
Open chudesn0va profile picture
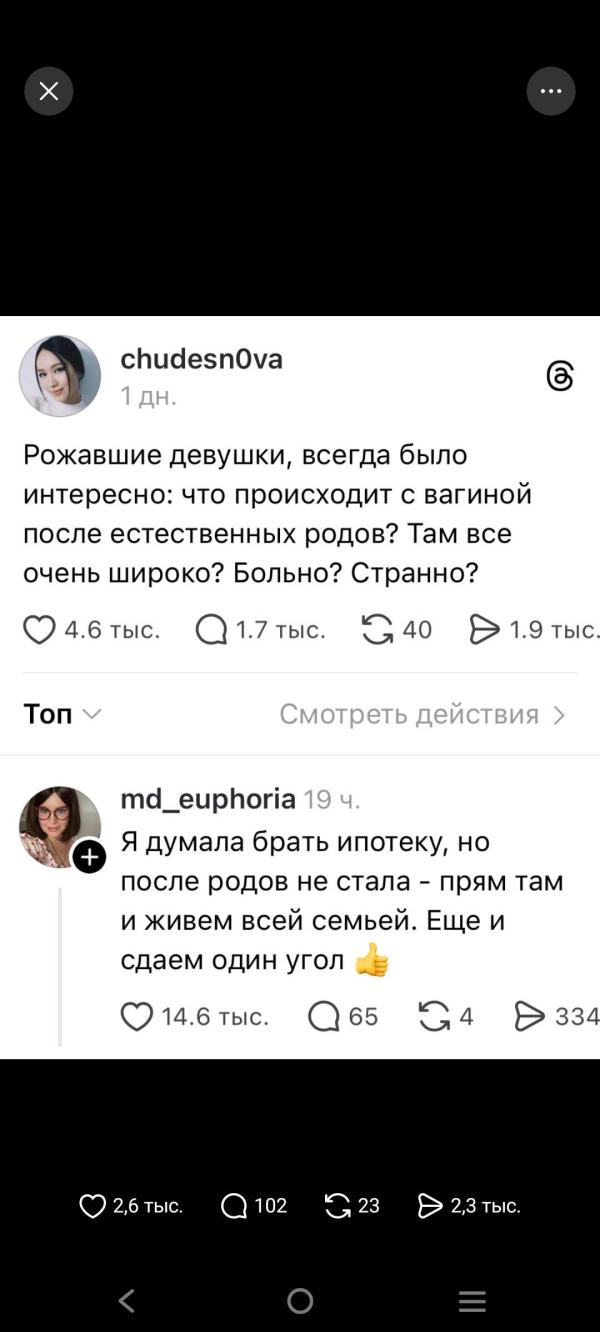point(60,376)
